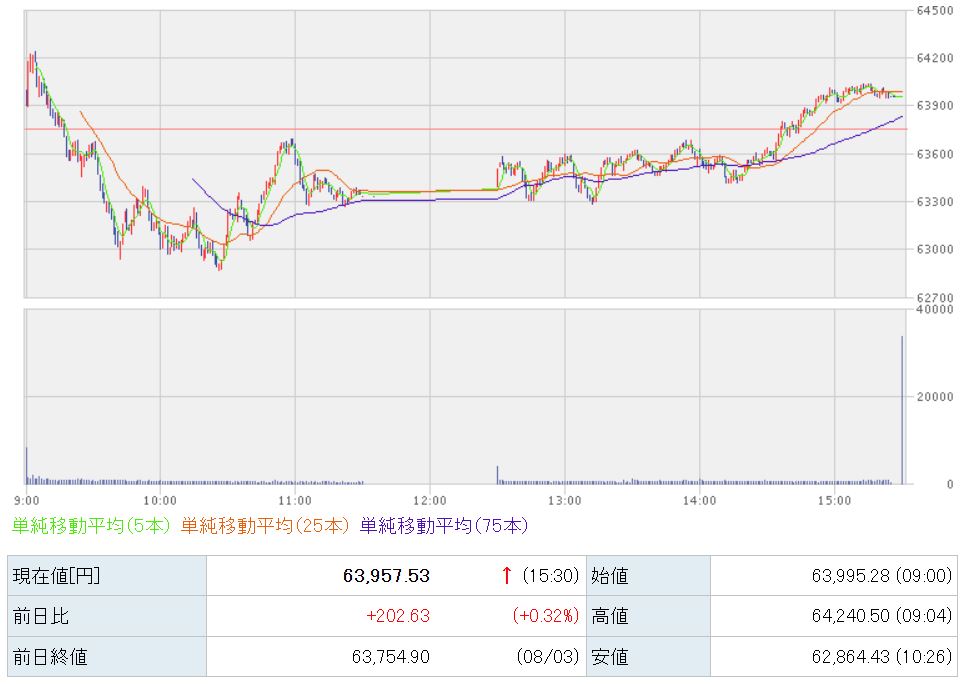Click the current price 63,957.53
The width and height of the screenshot is (966, 684).
click(386, 576)
